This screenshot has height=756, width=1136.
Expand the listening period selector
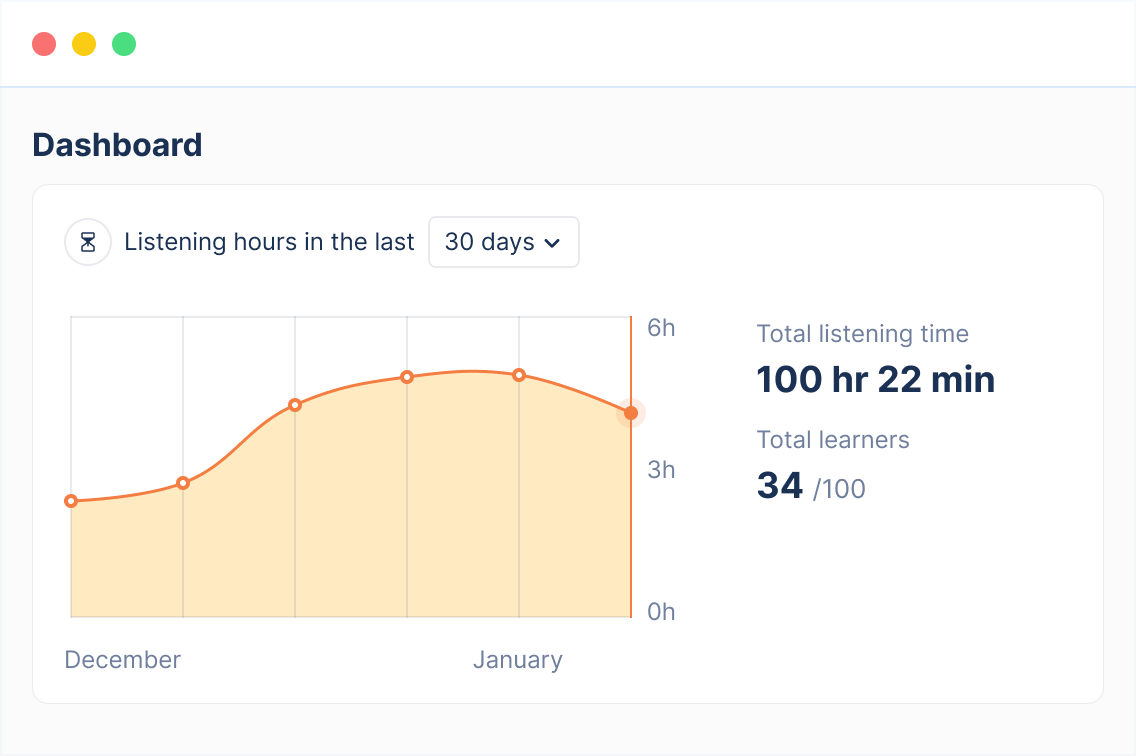tap(503, 242)
